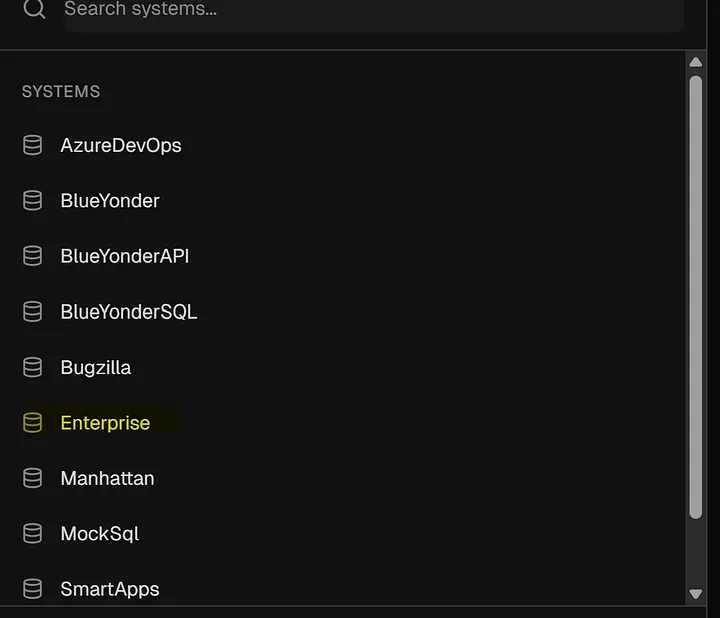Choose BlueYonderAPI from the systems list
720x618 pixels.
click(125, 256)
